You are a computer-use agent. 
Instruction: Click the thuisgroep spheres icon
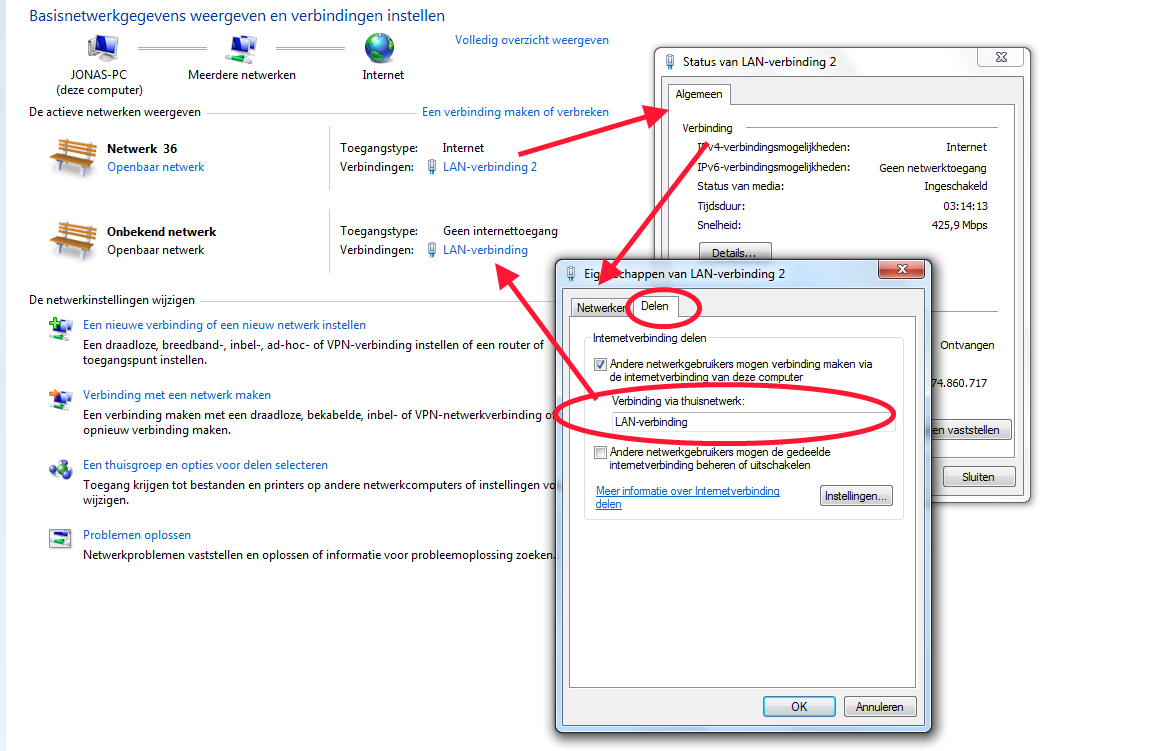(60, 469)
